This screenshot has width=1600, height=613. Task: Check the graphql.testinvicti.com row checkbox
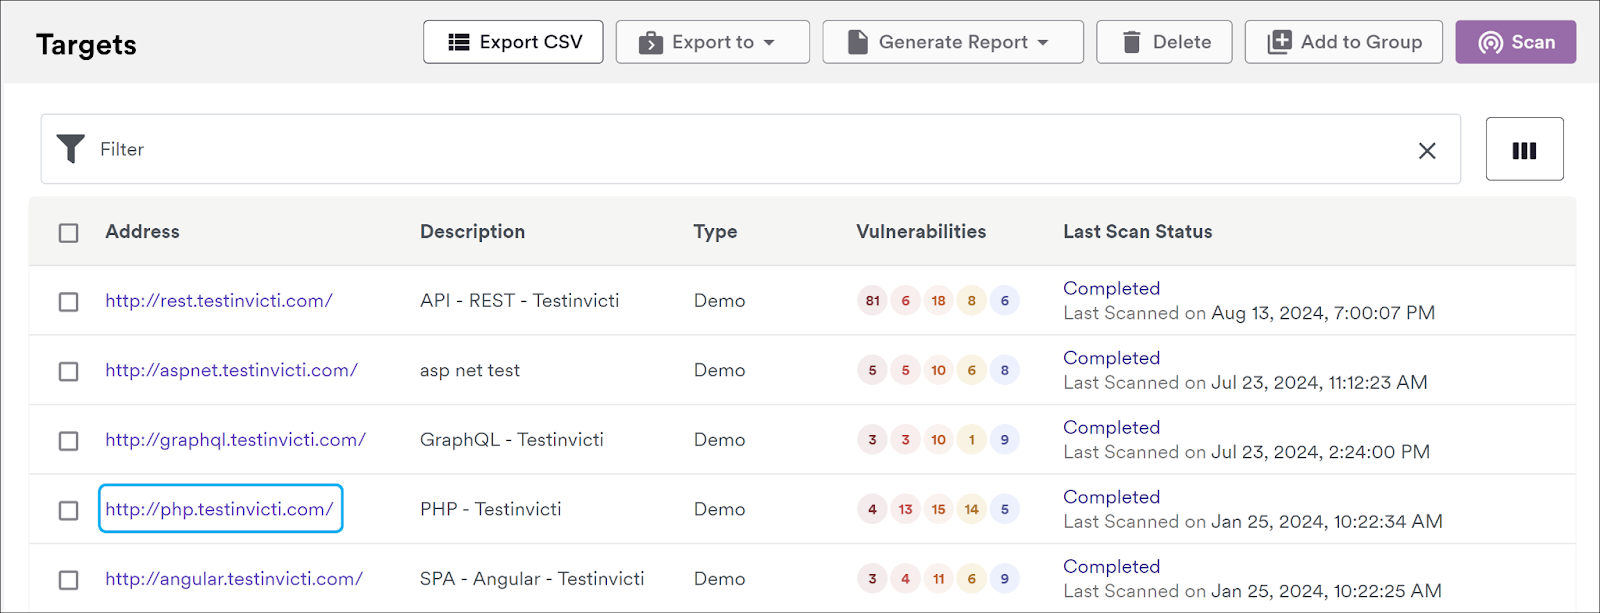pyautogui.click(x=68, y=441)
